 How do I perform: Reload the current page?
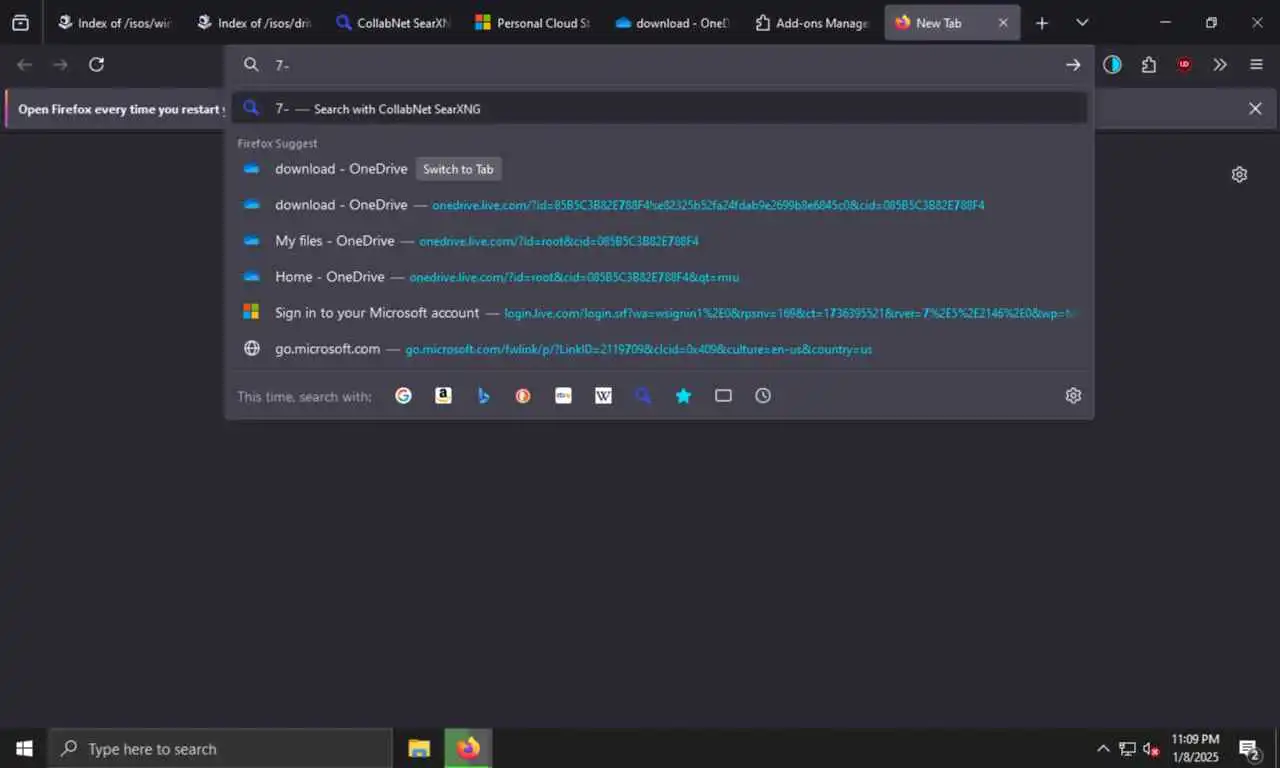coord(96,65)
